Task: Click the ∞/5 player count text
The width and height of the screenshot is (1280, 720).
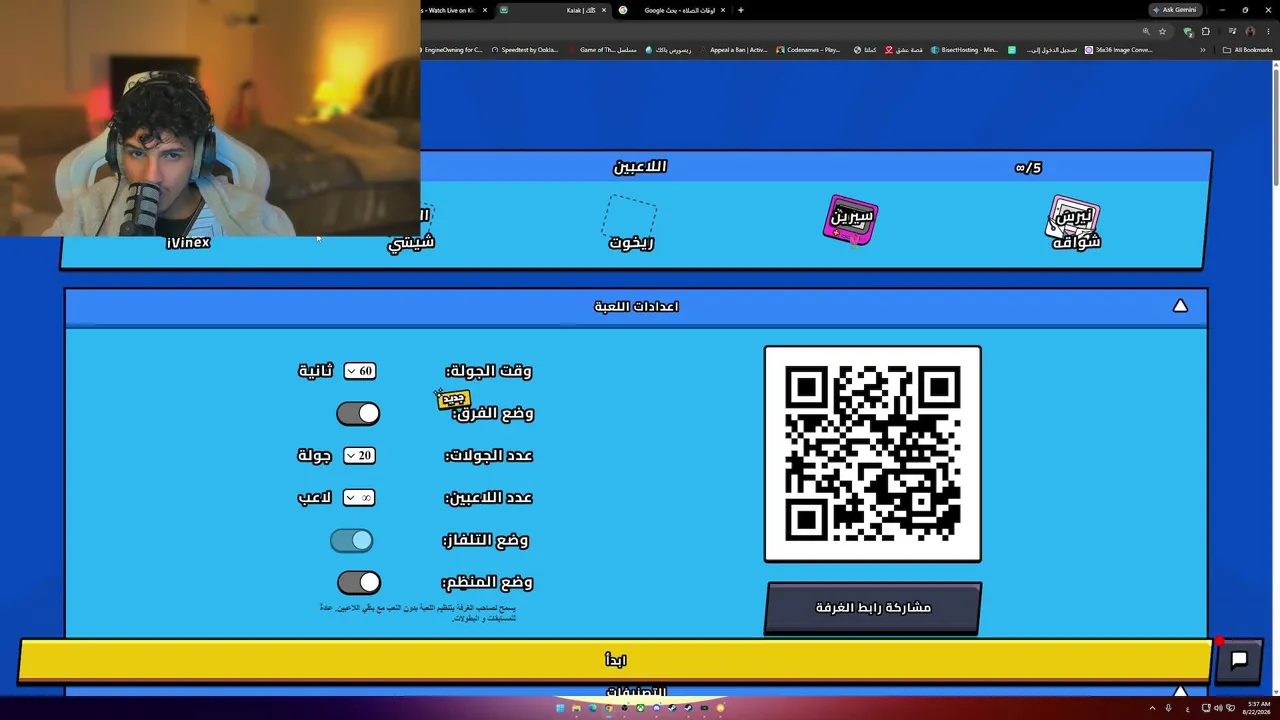Action: pos(1028,167)
